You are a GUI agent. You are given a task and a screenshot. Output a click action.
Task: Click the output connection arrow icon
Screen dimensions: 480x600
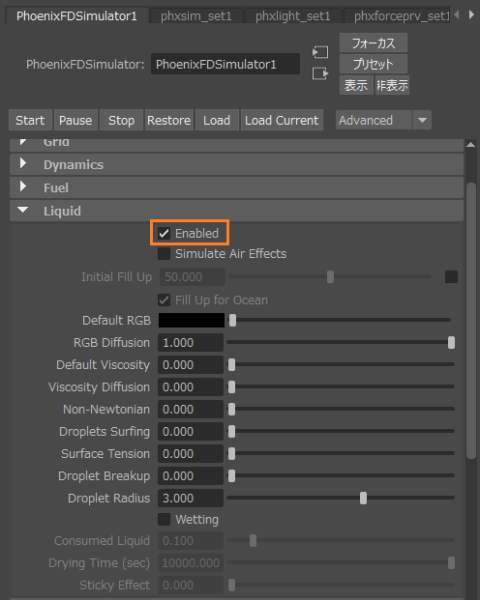(x=320, y=73)
